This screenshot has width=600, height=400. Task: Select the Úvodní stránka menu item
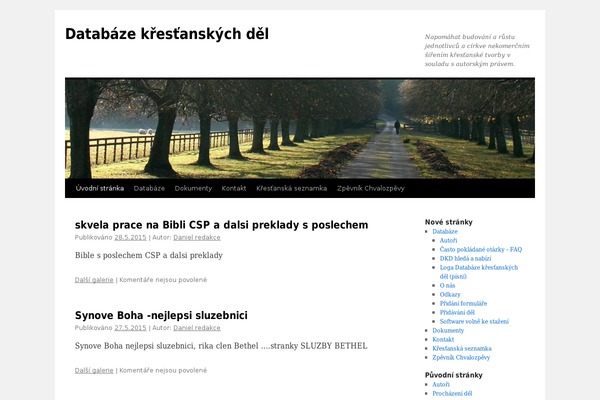point(99,188)
